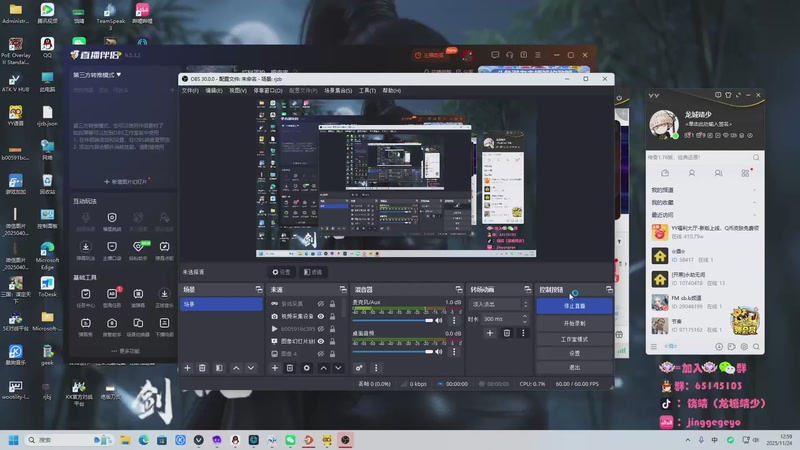Show hidden system tray icons chevron
The width and height of the screenshot is (800, 450).
click(688, 440)
